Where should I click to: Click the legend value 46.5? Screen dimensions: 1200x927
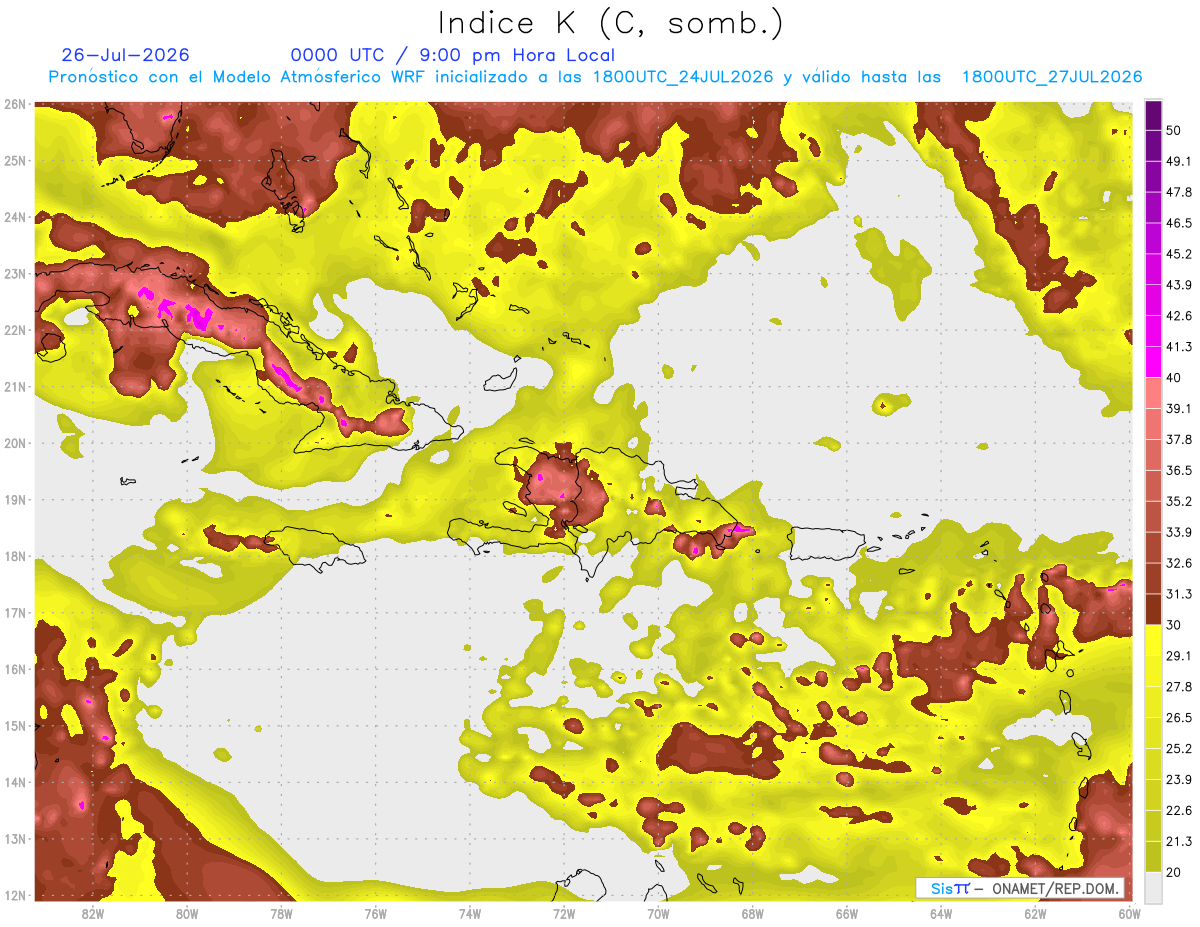tap(1179, 223)
